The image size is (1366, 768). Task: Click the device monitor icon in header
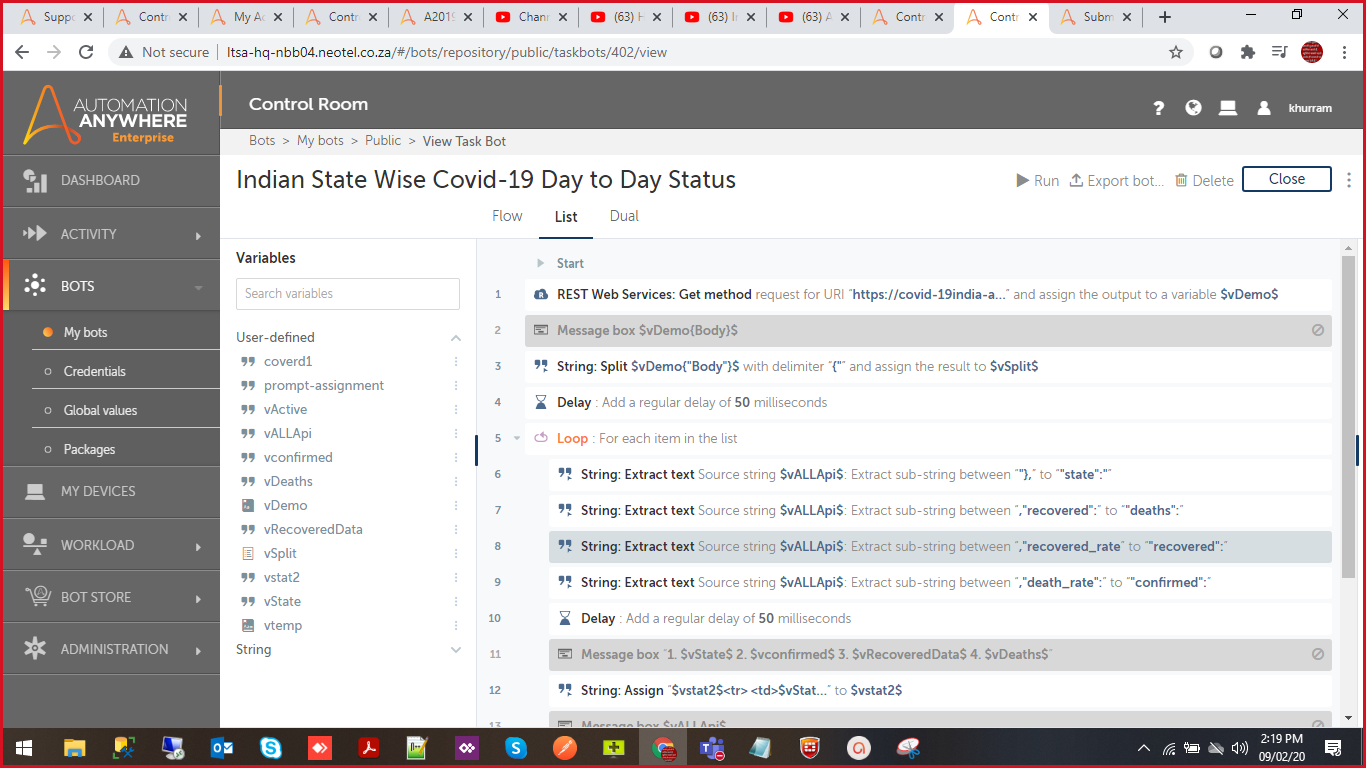(x=1227, y=108)
